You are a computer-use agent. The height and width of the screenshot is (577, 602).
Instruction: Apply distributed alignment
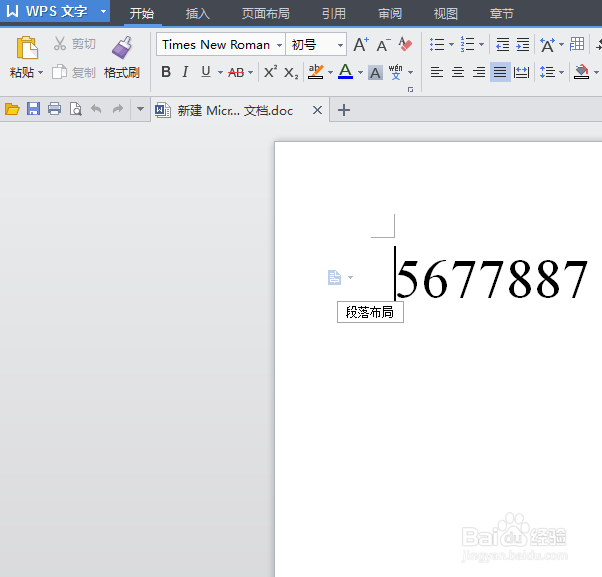click(521, 72)
